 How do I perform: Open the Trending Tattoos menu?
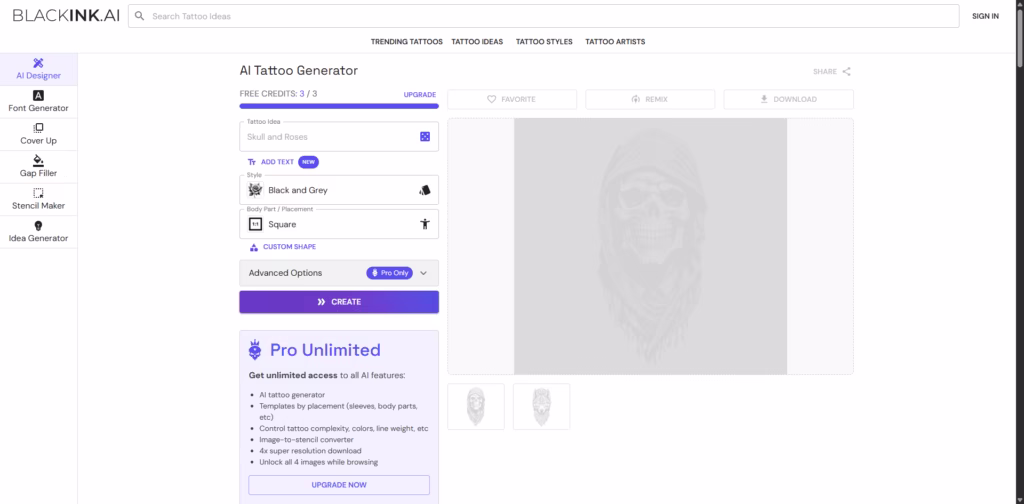point(406,42)
